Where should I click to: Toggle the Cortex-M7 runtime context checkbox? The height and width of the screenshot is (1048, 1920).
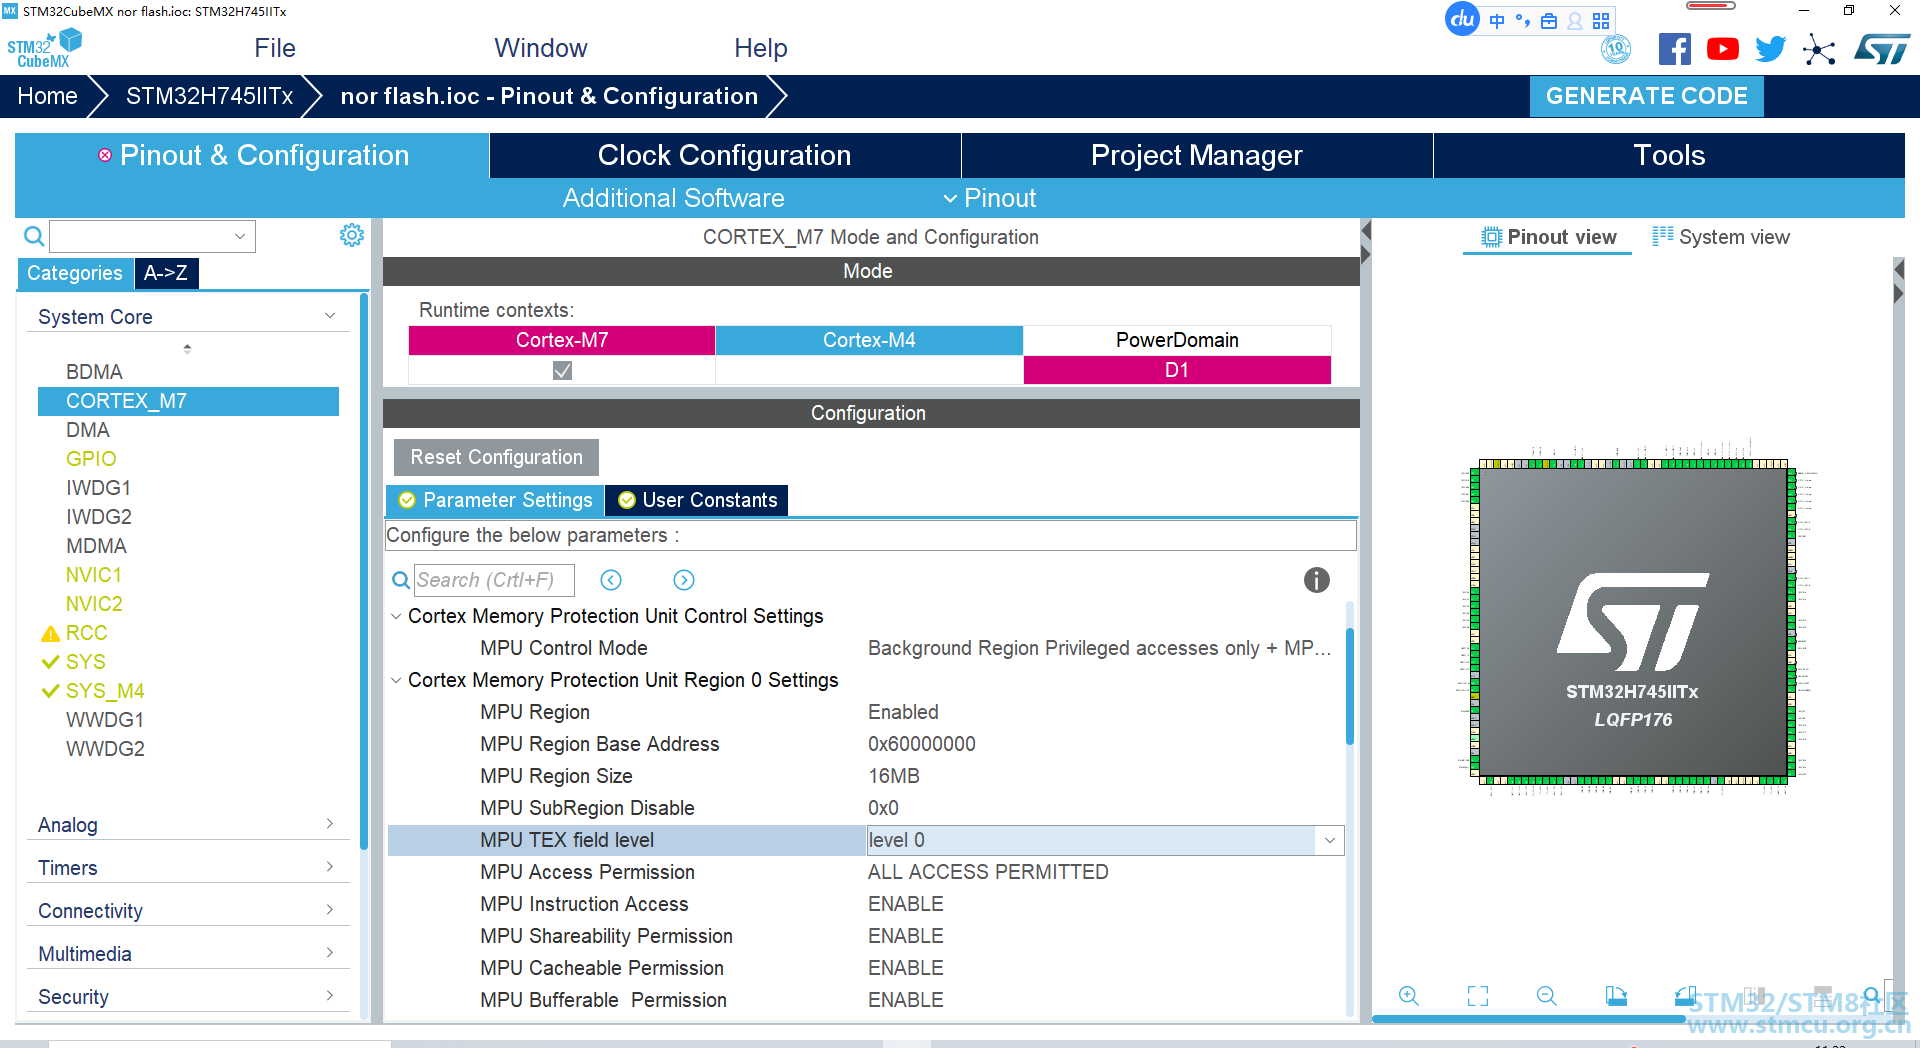pyautogui.click(x=562, y=370)
